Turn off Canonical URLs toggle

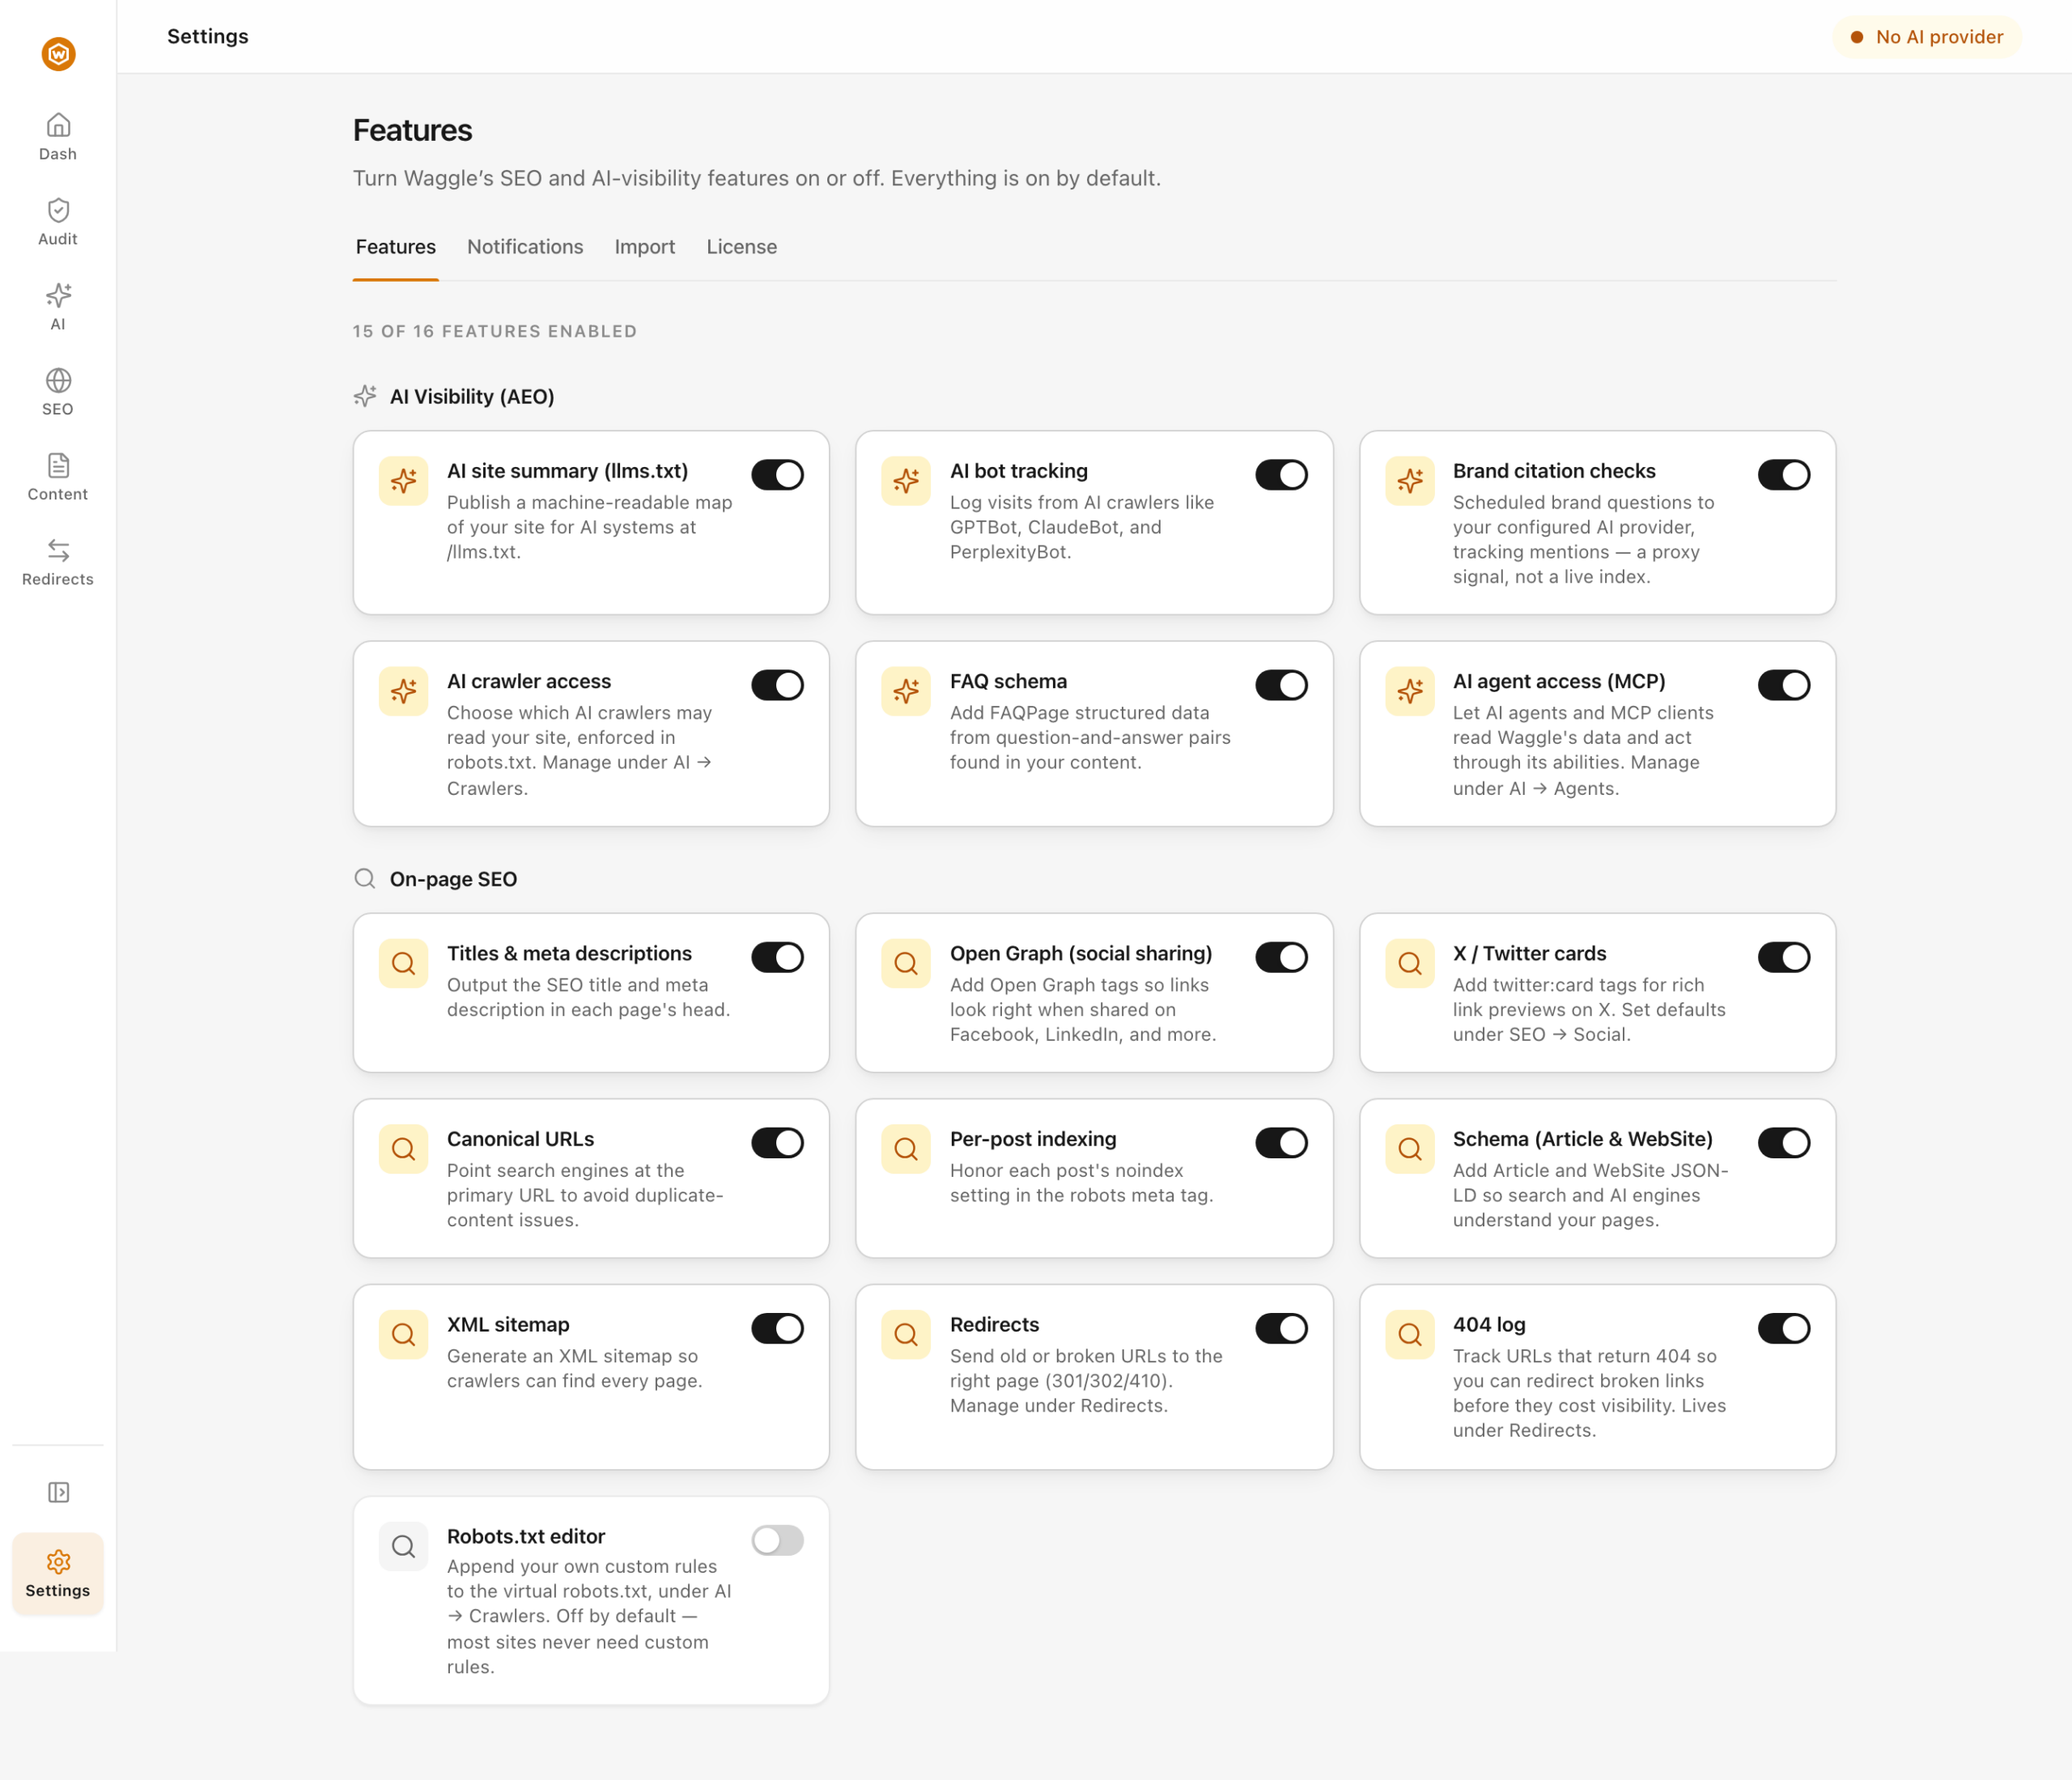pos(777,1143)
